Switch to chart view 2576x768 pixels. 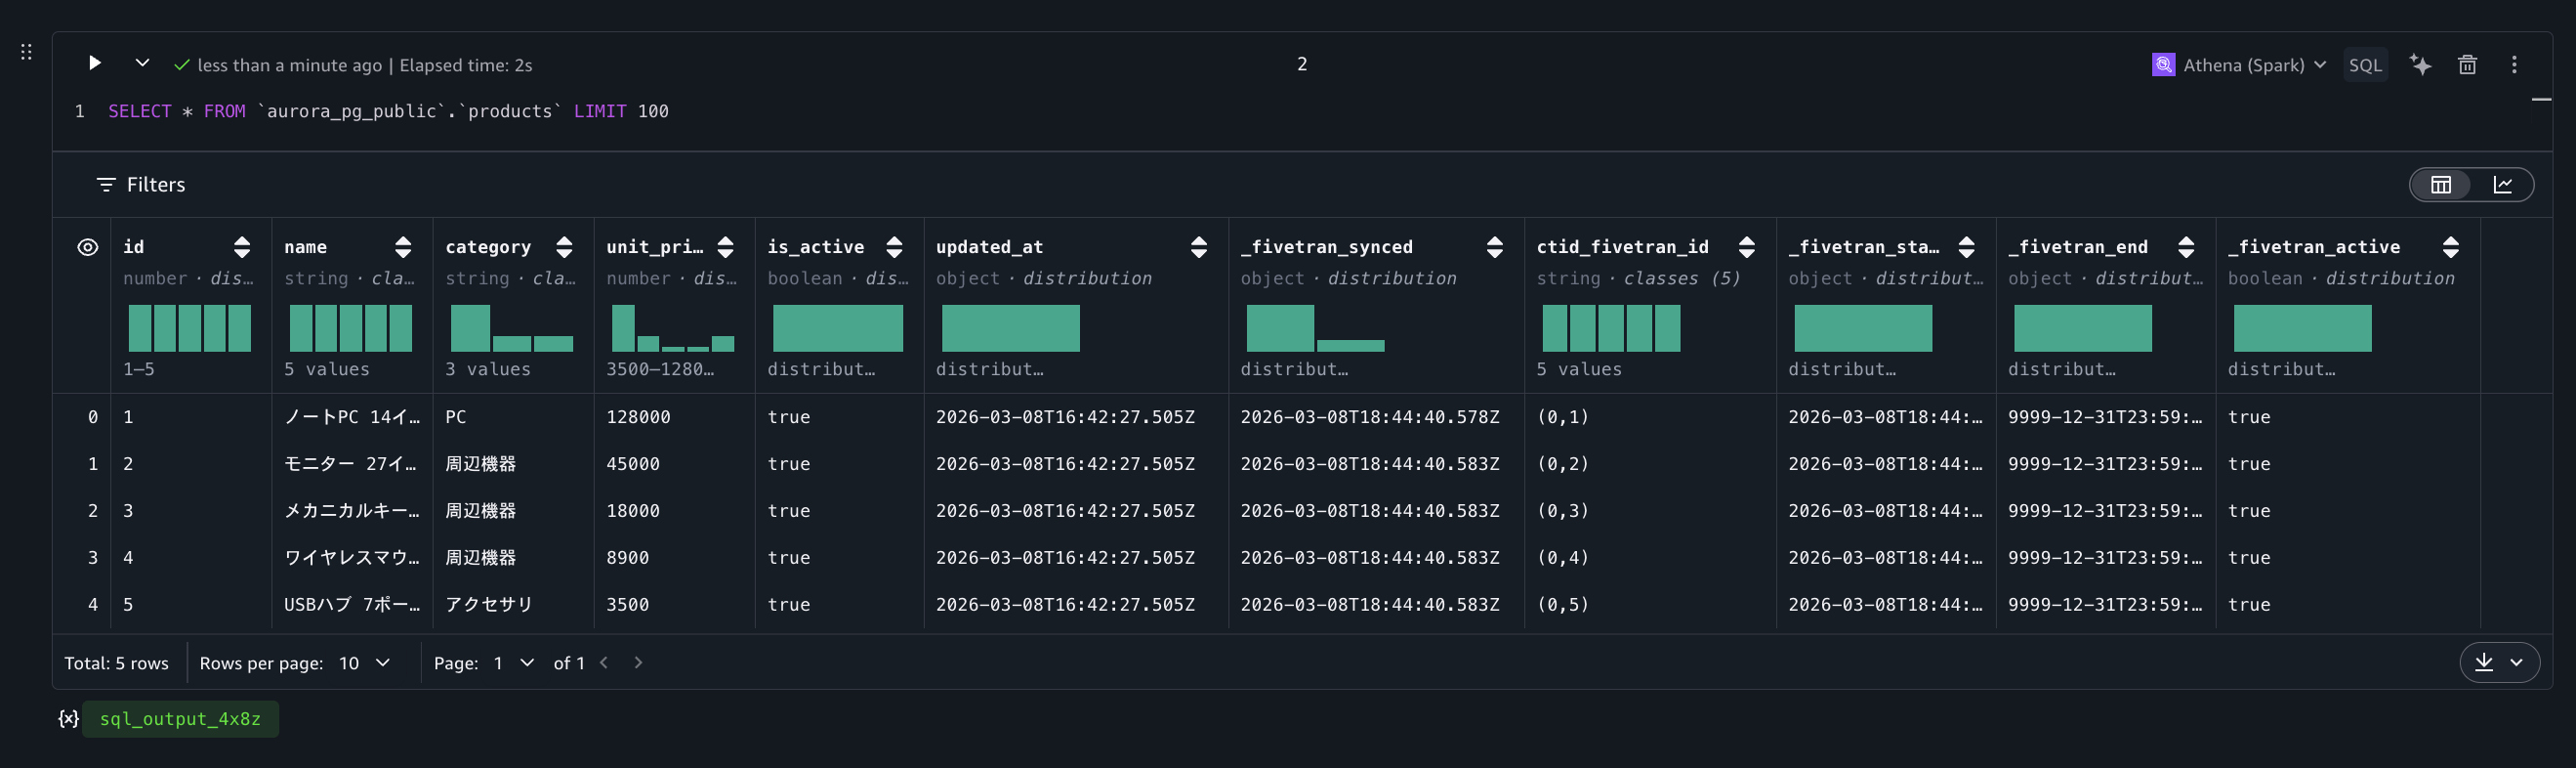click(2502, 185)
